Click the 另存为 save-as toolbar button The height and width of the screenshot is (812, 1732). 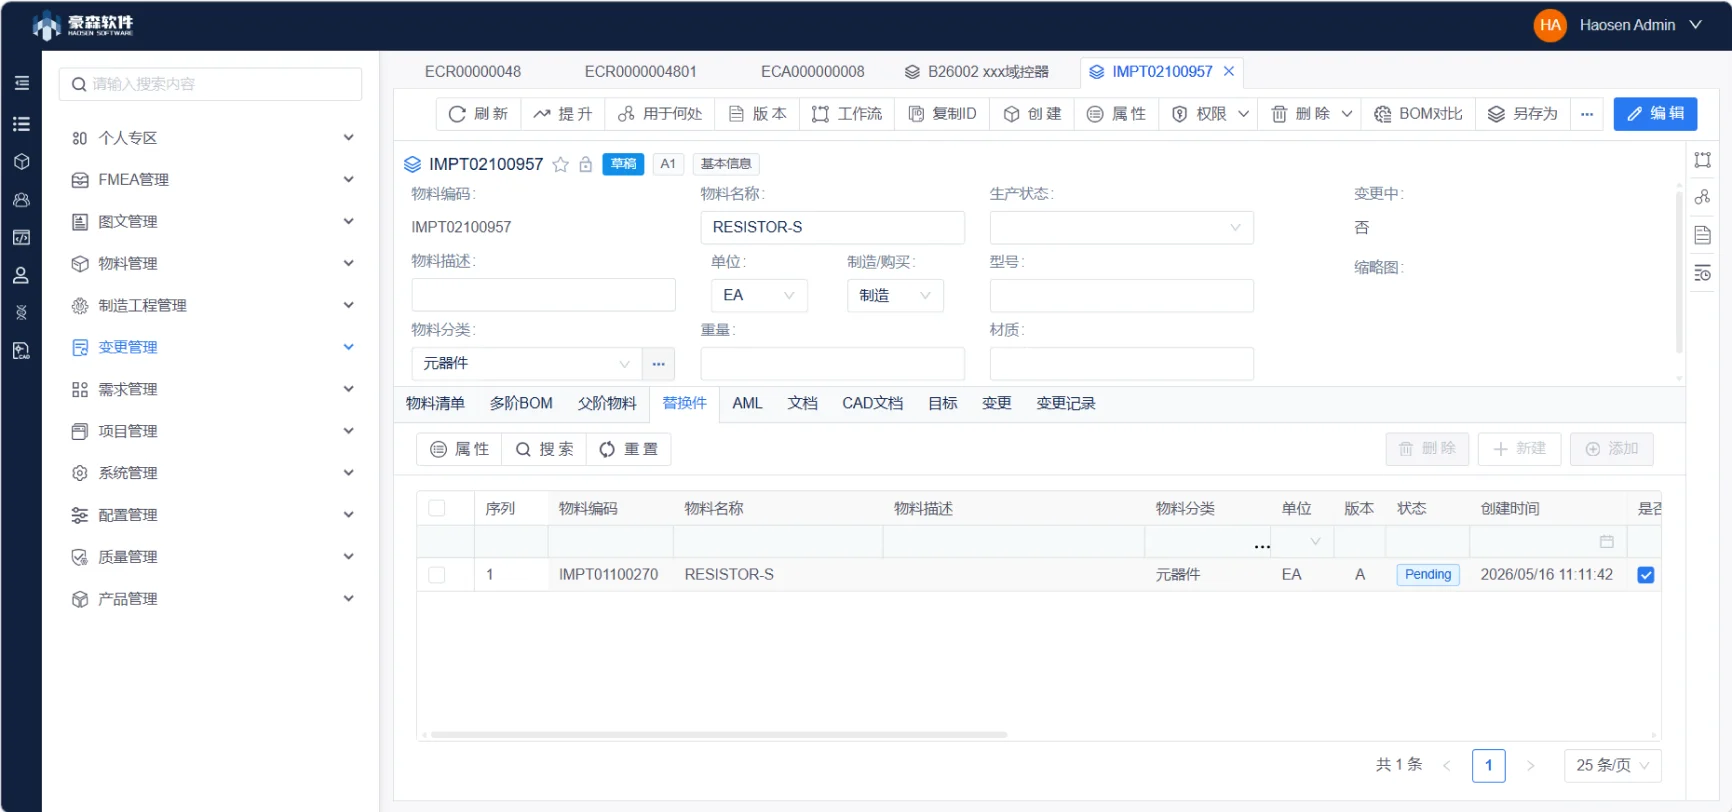point(1523,114)
